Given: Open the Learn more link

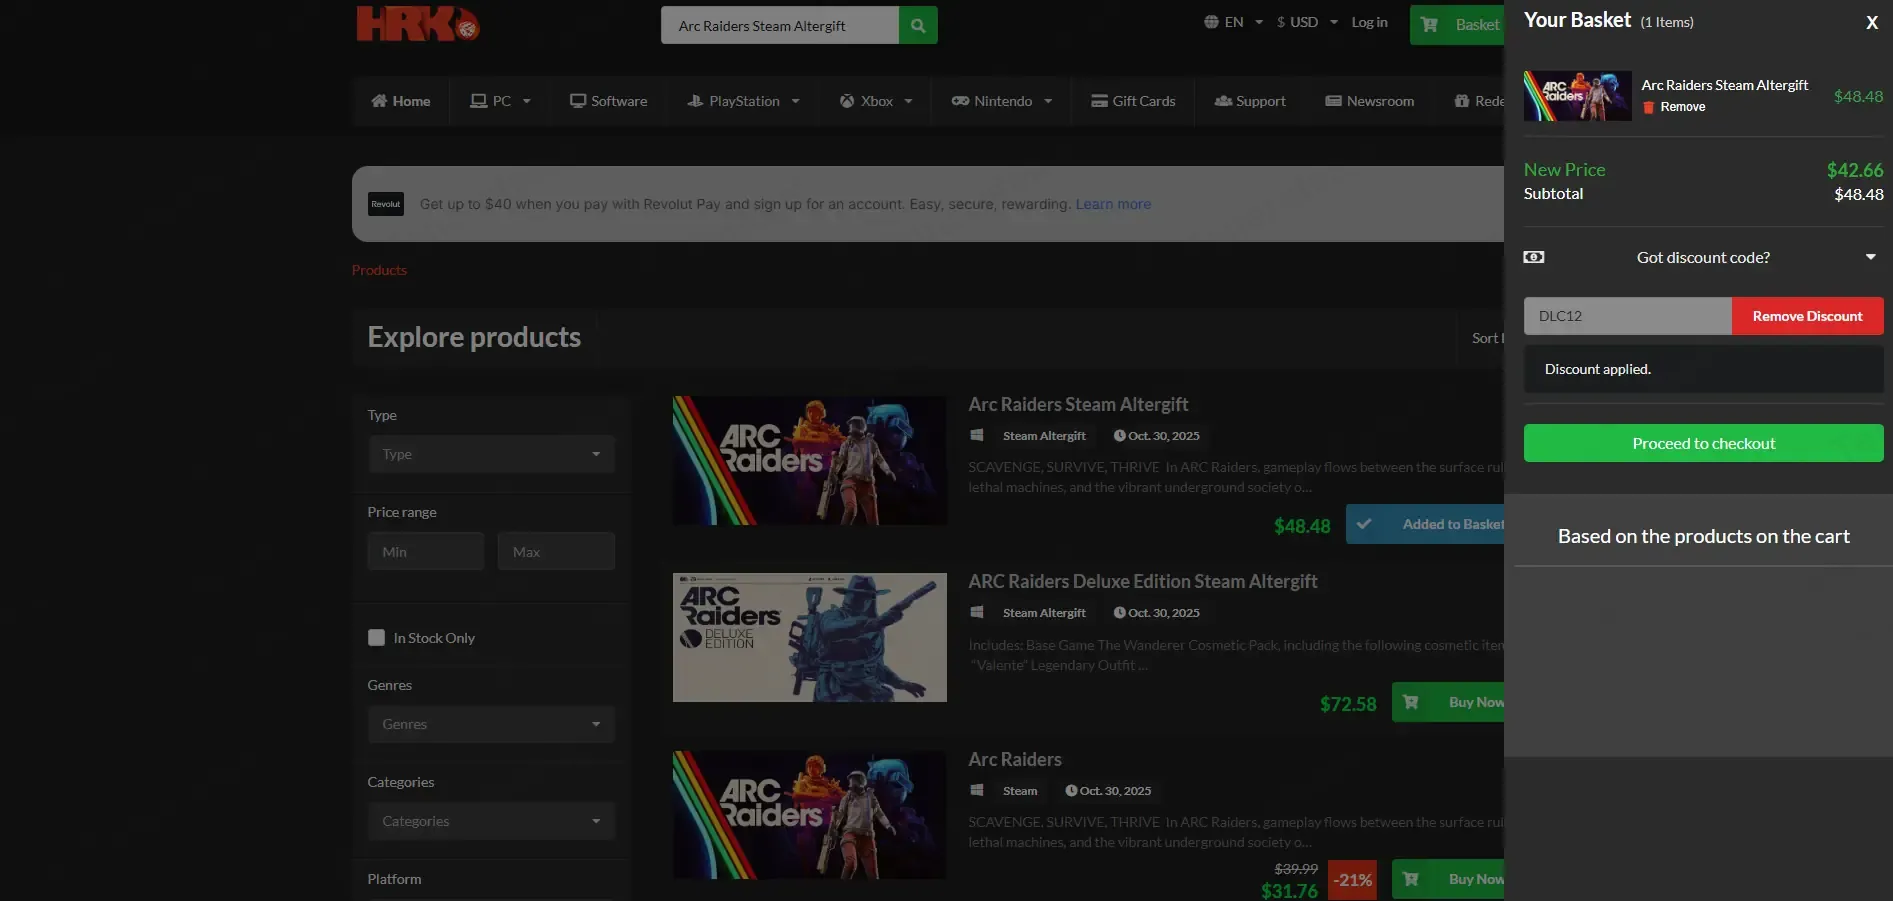Looking at the screenshot, I should click(1113, 204).
